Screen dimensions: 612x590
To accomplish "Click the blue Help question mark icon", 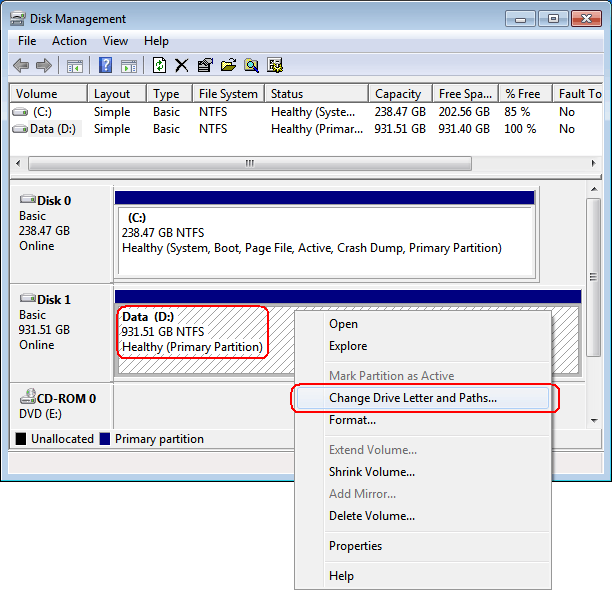I will coord(105,65).
